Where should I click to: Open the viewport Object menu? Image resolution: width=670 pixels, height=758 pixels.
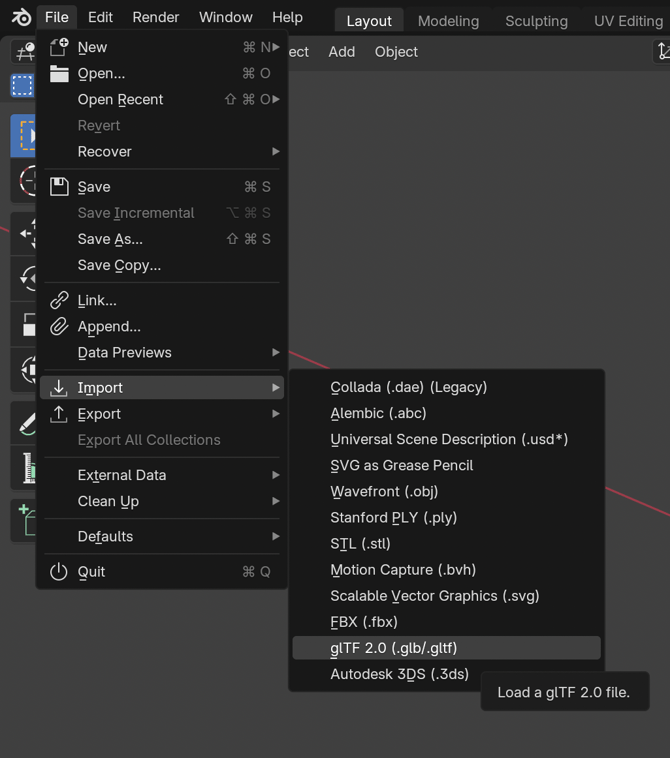tap(396, 52)
